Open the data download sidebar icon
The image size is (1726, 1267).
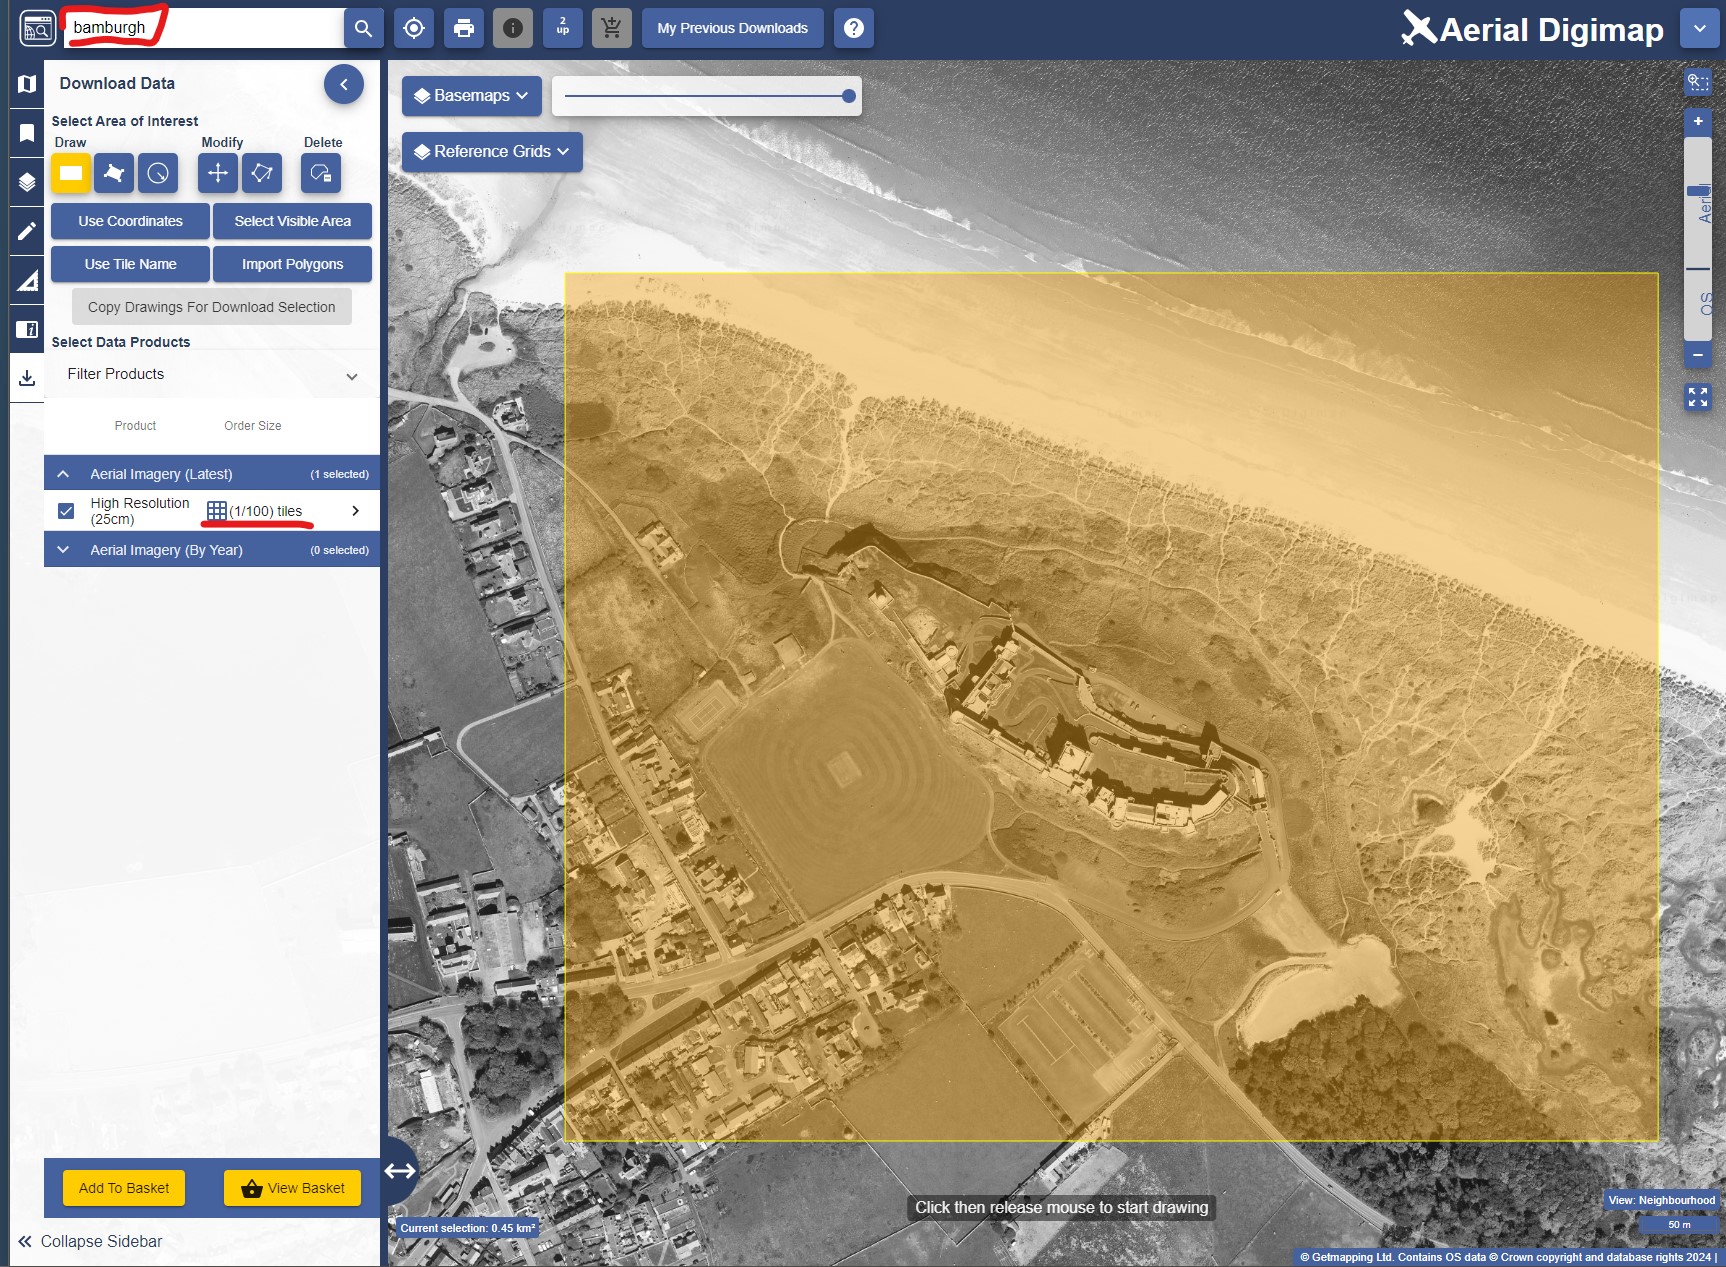(27, 378)
